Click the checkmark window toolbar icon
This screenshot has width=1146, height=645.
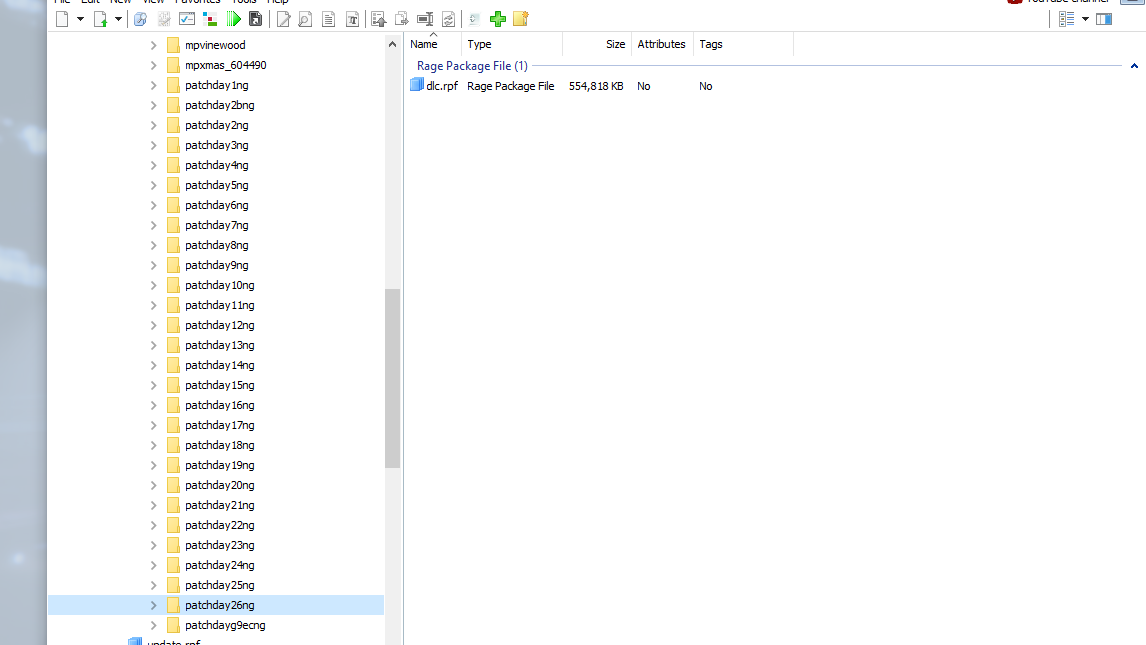point(187,19)
